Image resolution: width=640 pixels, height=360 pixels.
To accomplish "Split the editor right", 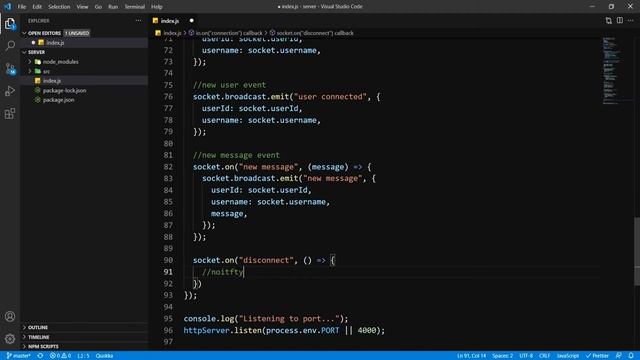I will pos(620,20).
